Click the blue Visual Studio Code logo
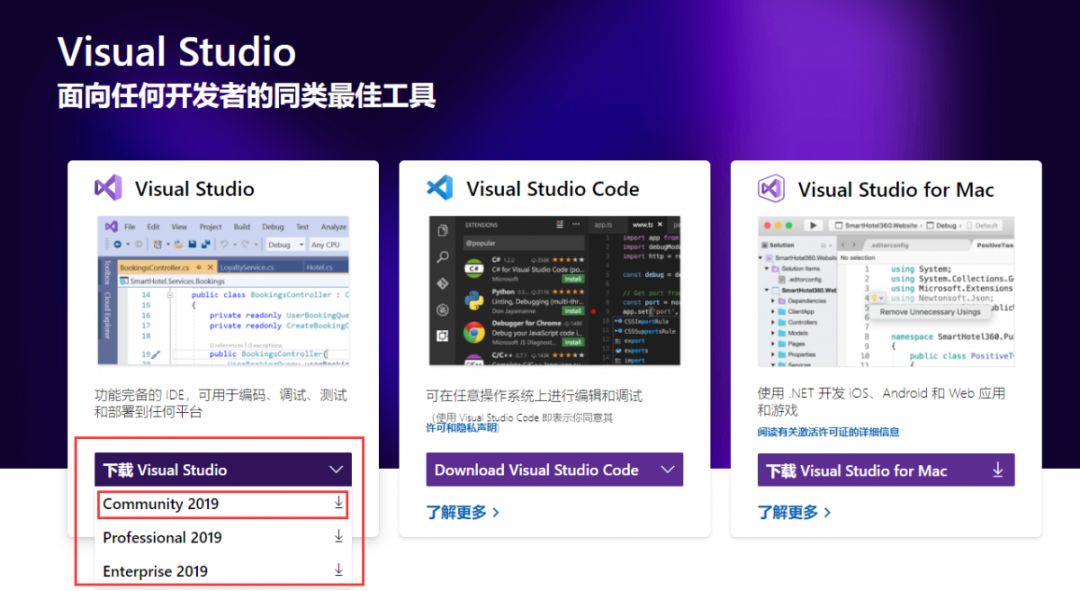Screen dimensions: 1080x591 440,187
